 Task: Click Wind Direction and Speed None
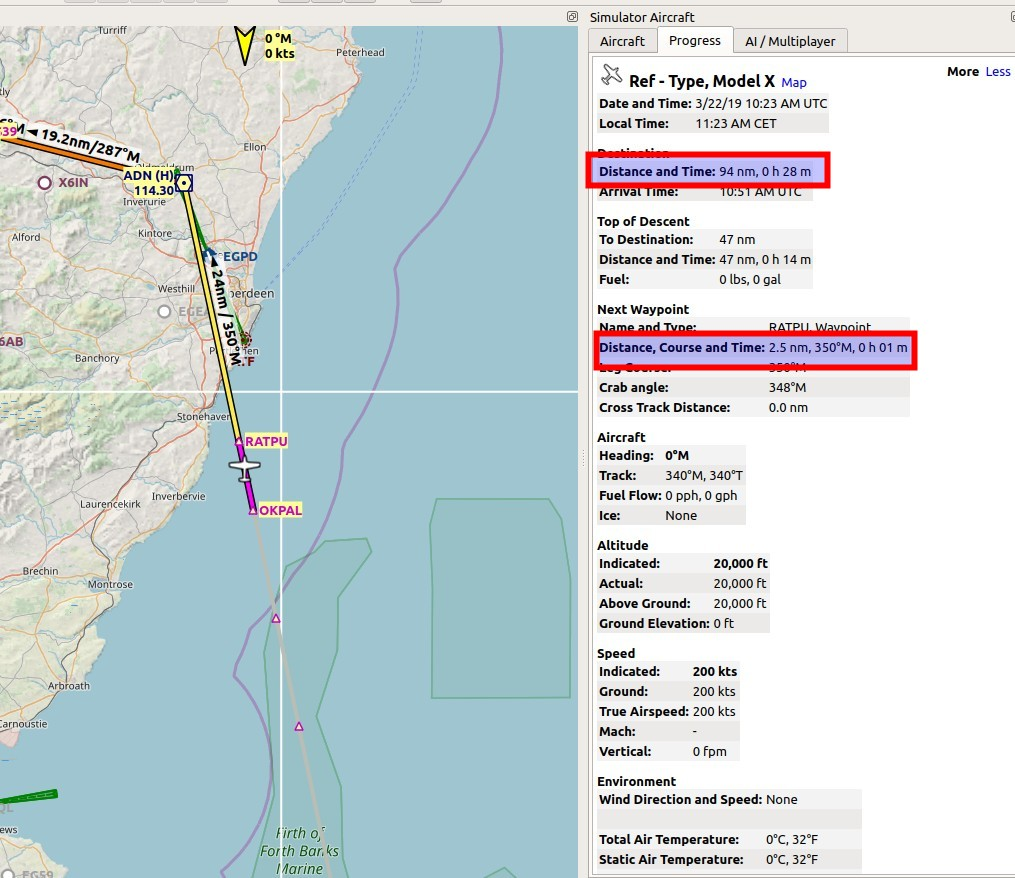781,800
